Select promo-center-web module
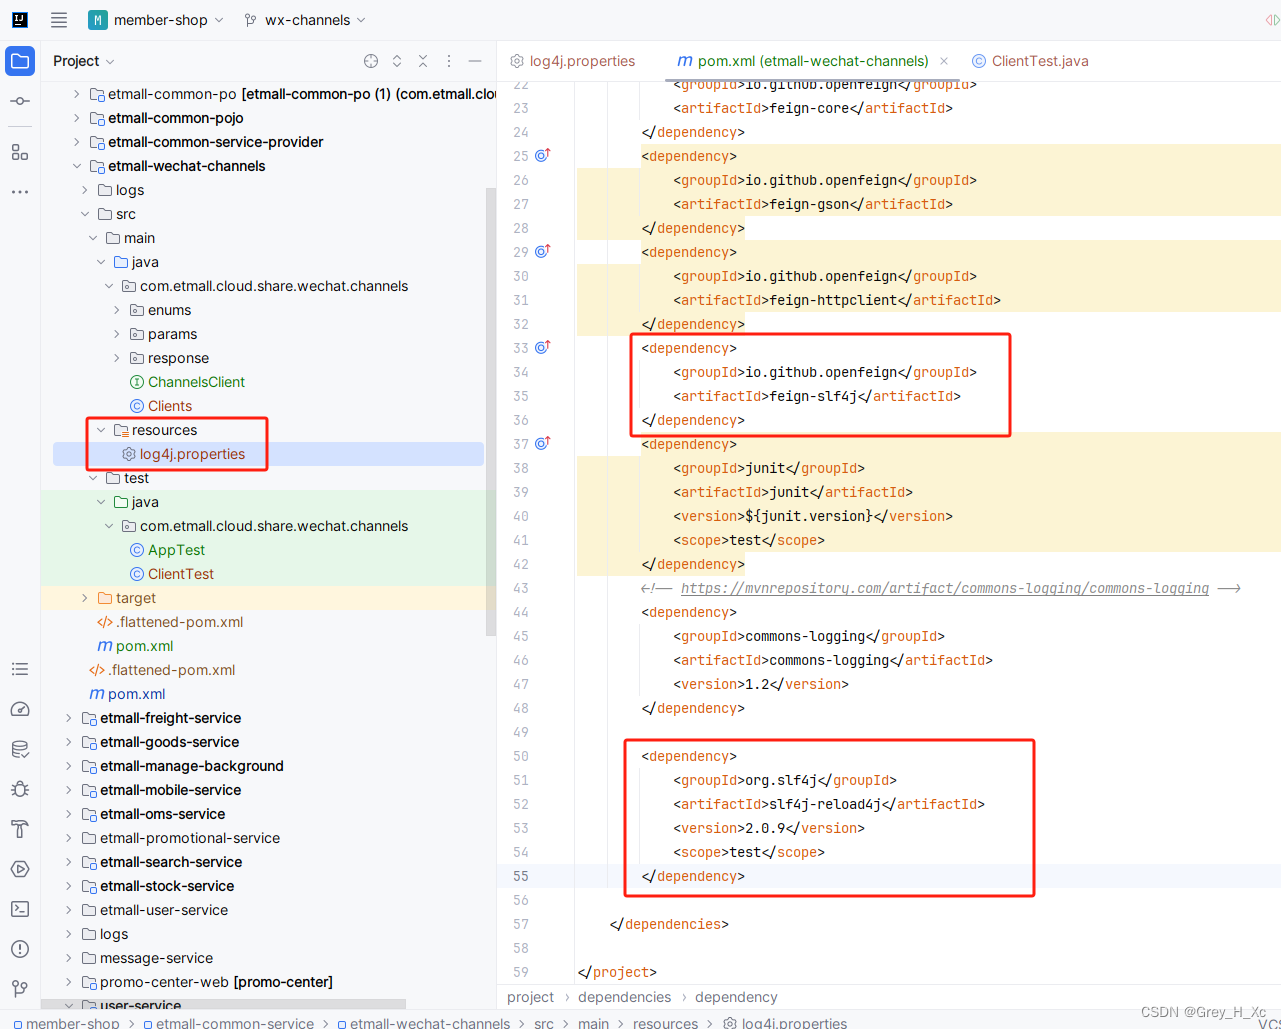 216,982
